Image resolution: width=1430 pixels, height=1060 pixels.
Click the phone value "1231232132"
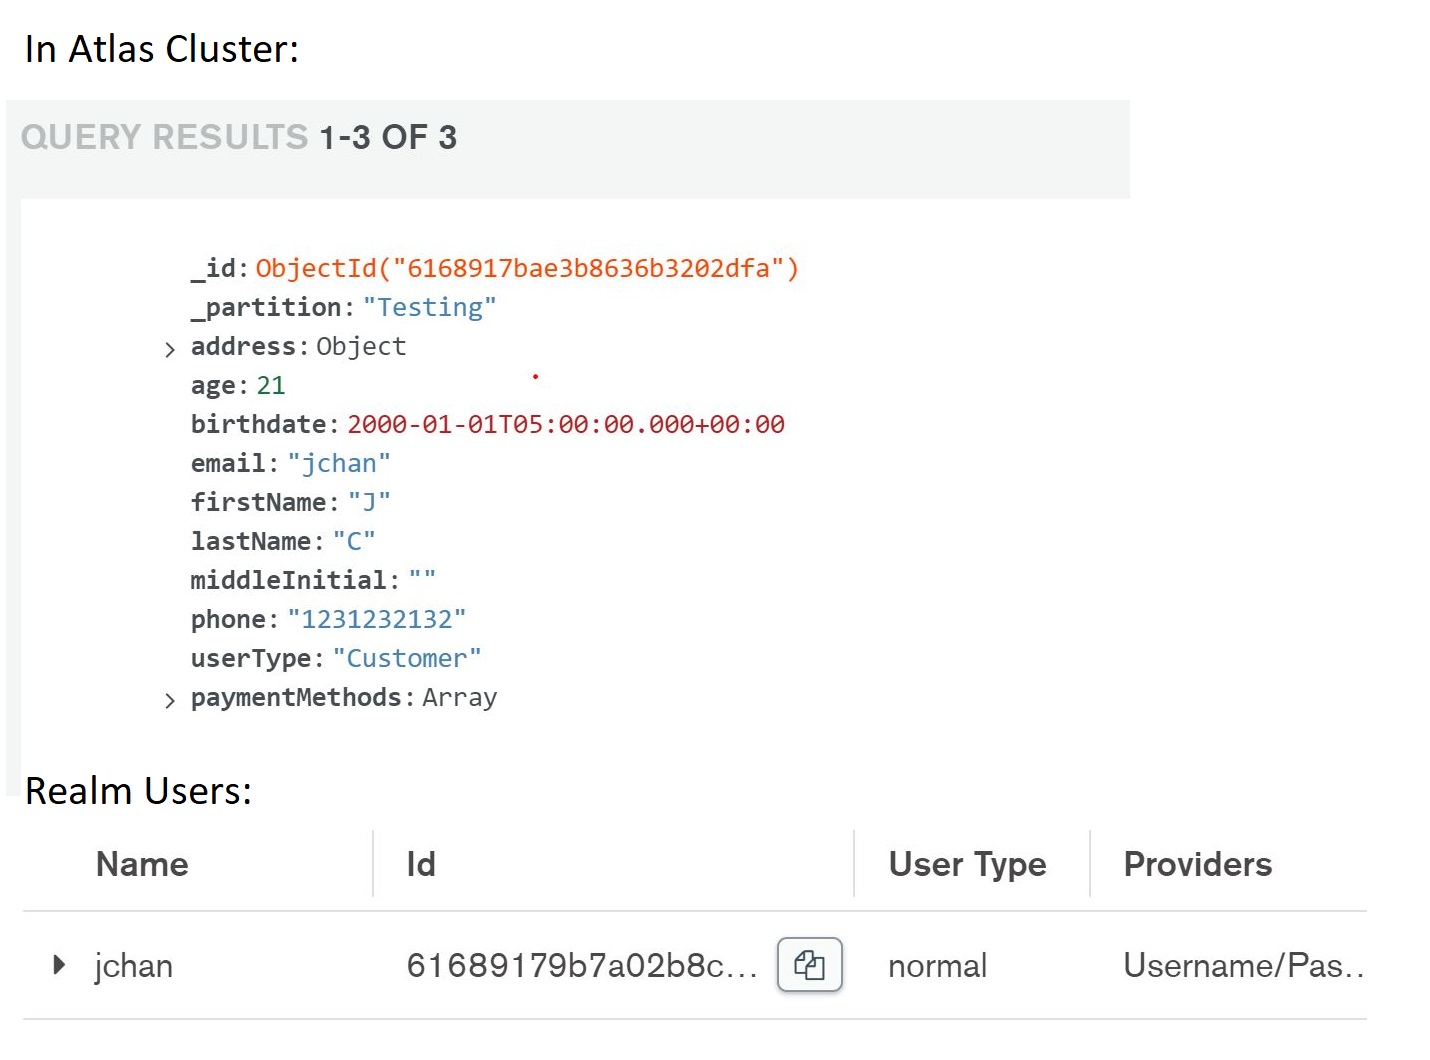[x=377, y=619]
